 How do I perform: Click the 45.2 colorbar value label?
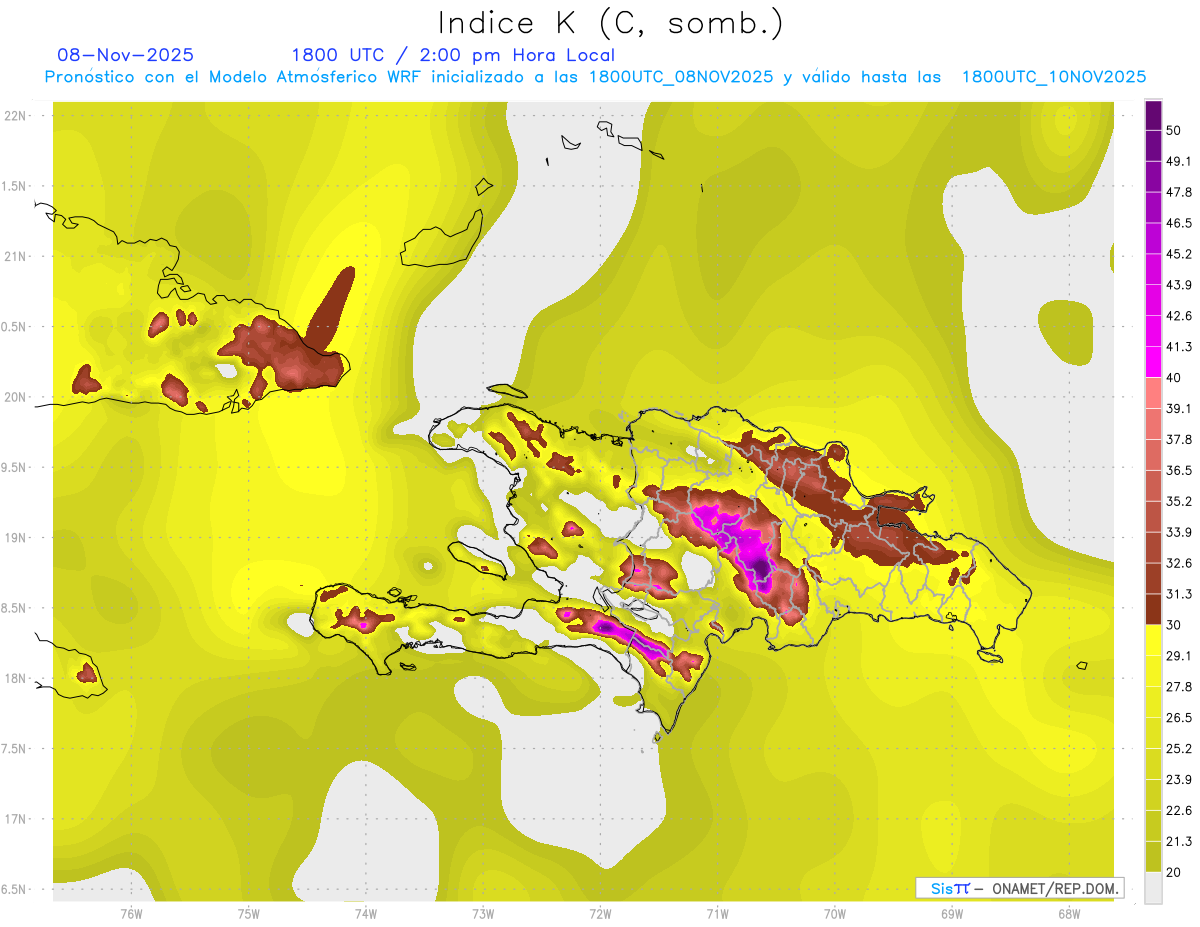(1179, 254)
